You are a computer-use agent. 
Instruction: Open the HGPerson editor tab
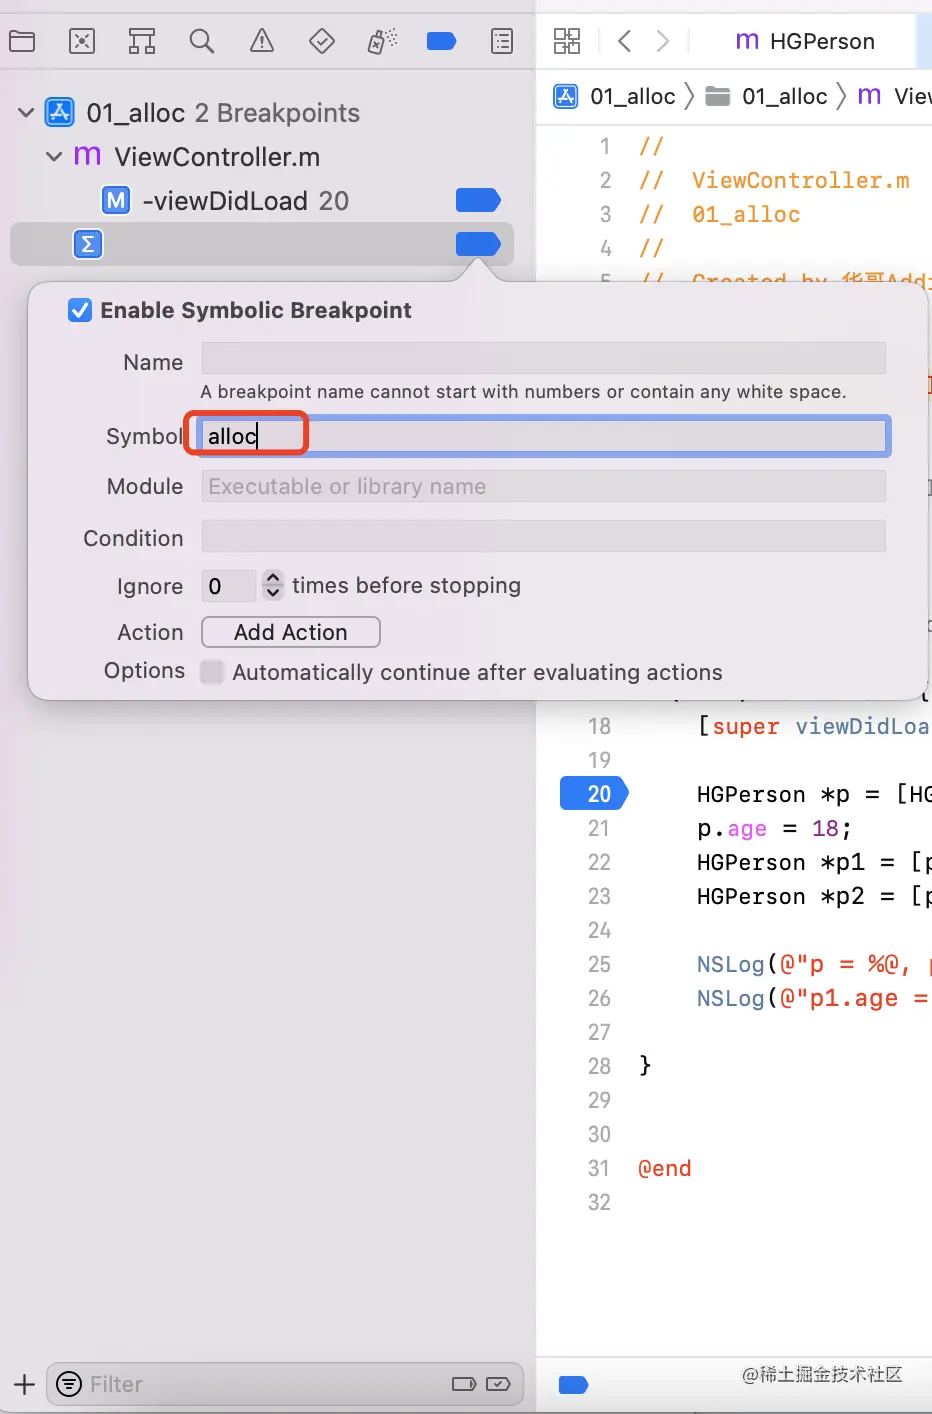click(805, 41)
